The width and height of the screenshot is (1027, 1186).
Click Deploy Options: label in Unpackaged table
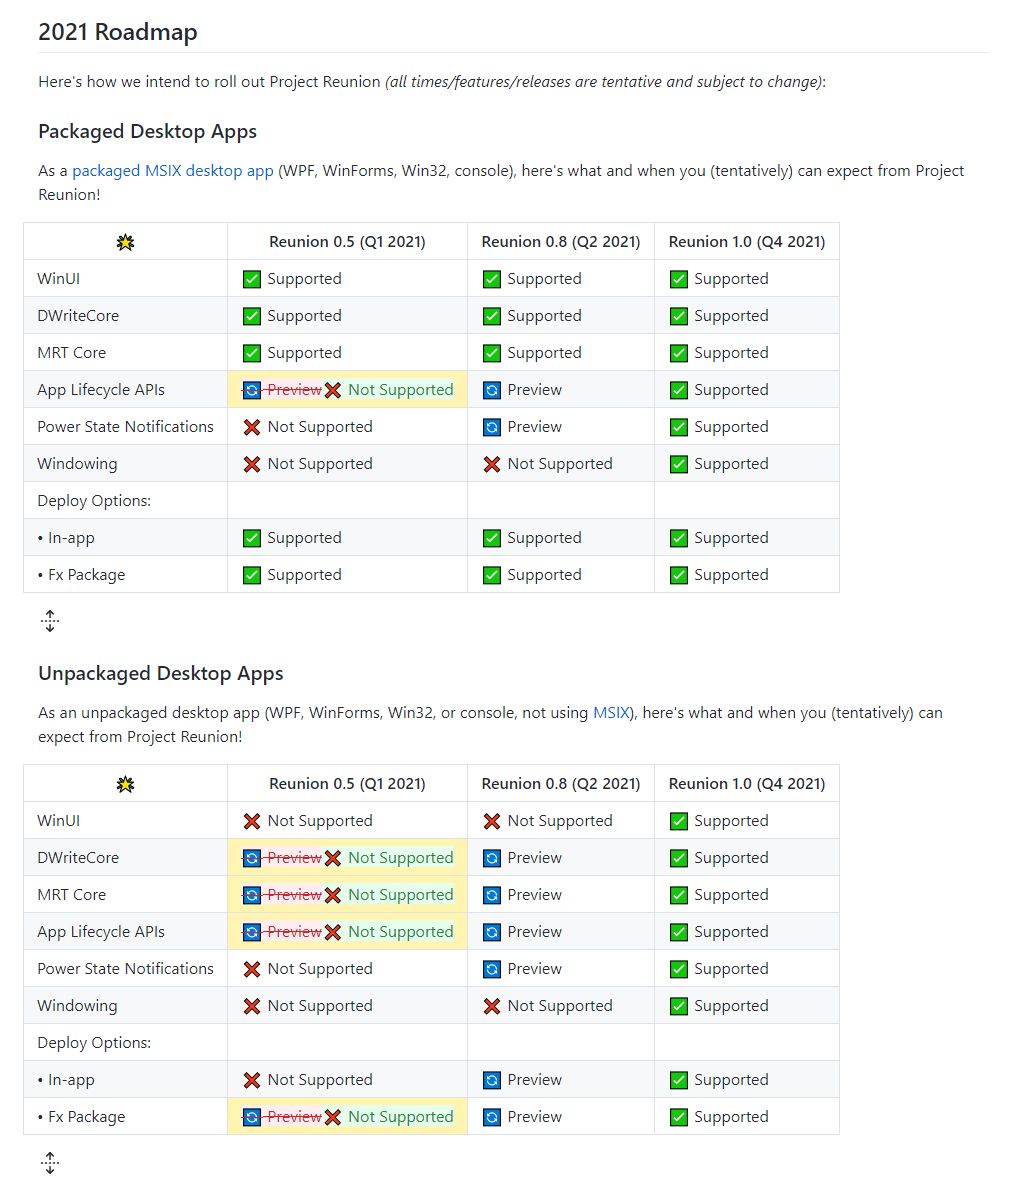click(x=95, y=1044)
